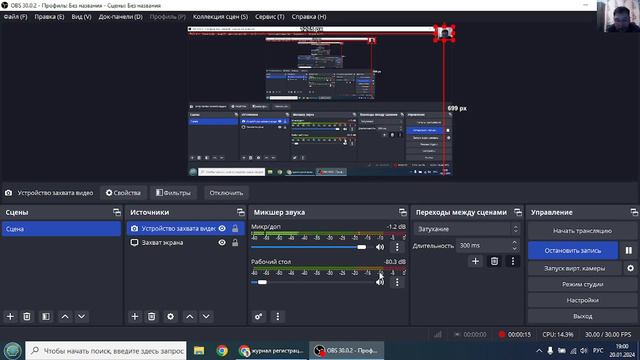Click the Фильтры button
This screenshot has height=360, width=640.
[x=173, y=193]
